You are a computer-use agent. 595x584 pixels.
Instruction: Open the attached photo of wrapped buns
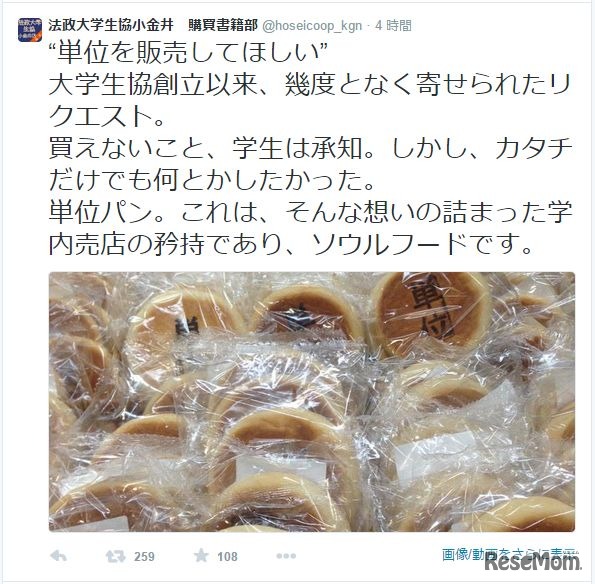[312, 401]
